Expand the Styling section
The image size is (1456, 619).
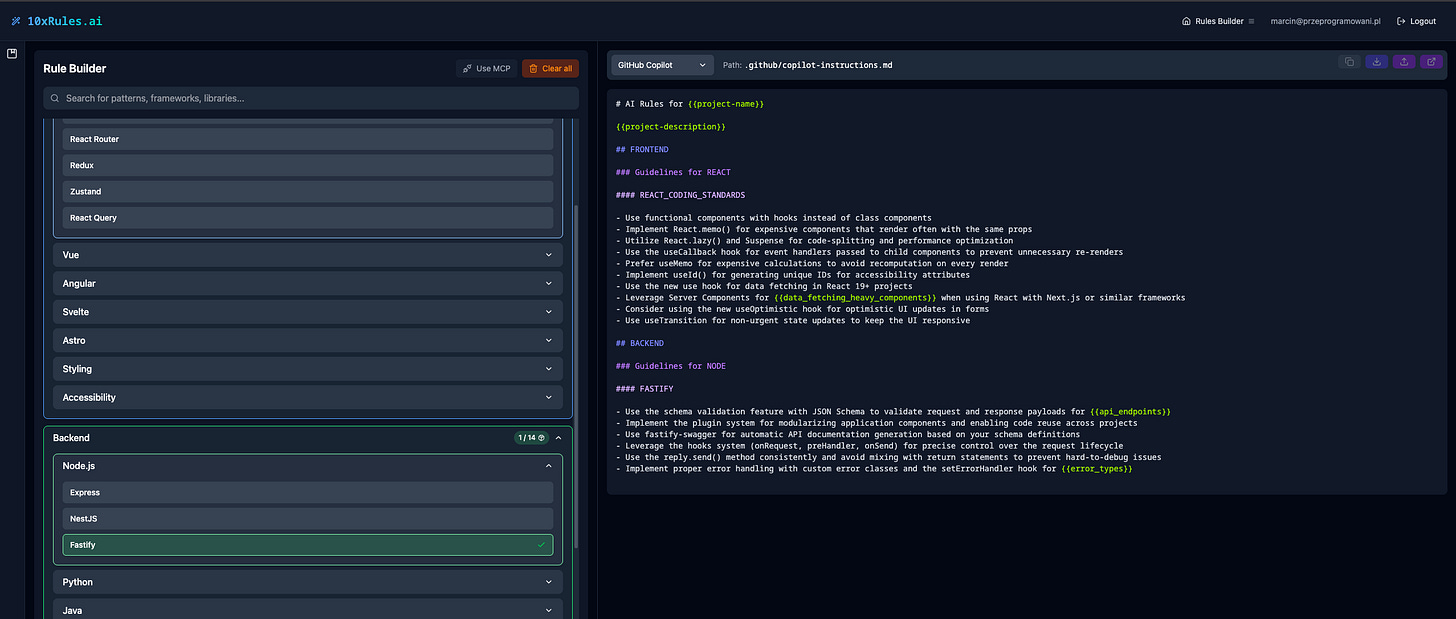coord(308,369)
